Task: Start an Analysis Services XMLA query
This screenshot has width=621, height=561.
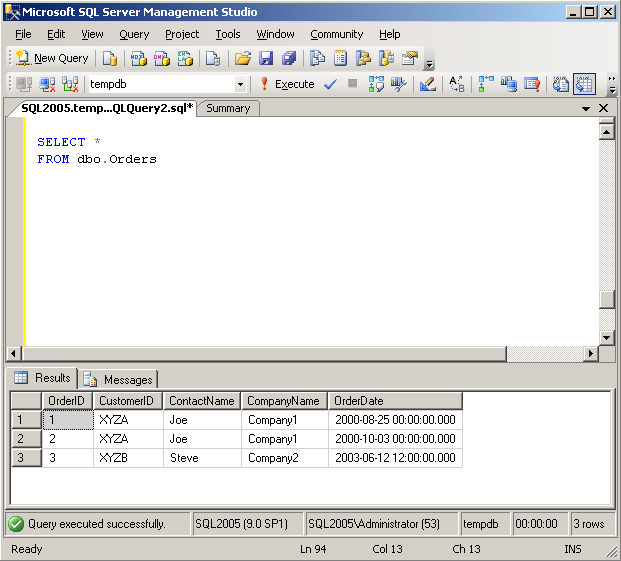Action: [x=185, y=58]
